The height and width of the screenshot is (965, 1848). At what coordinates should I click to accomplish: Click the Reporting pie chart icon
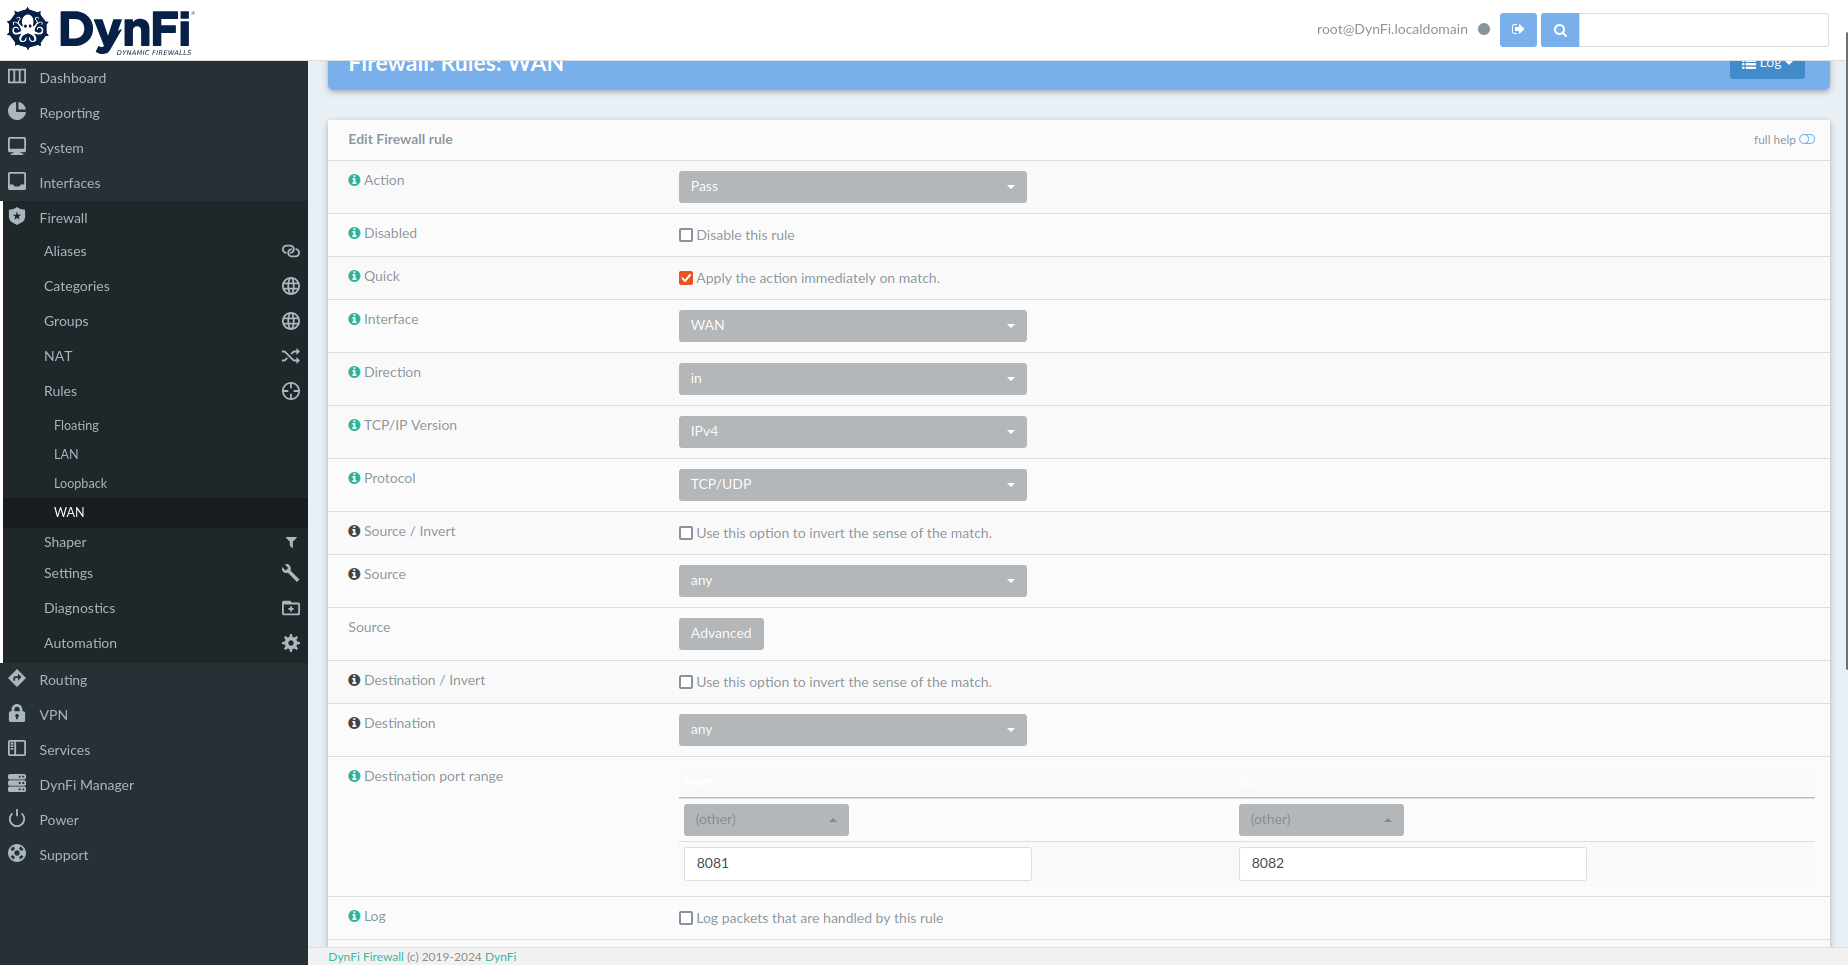tap(17, 112)
